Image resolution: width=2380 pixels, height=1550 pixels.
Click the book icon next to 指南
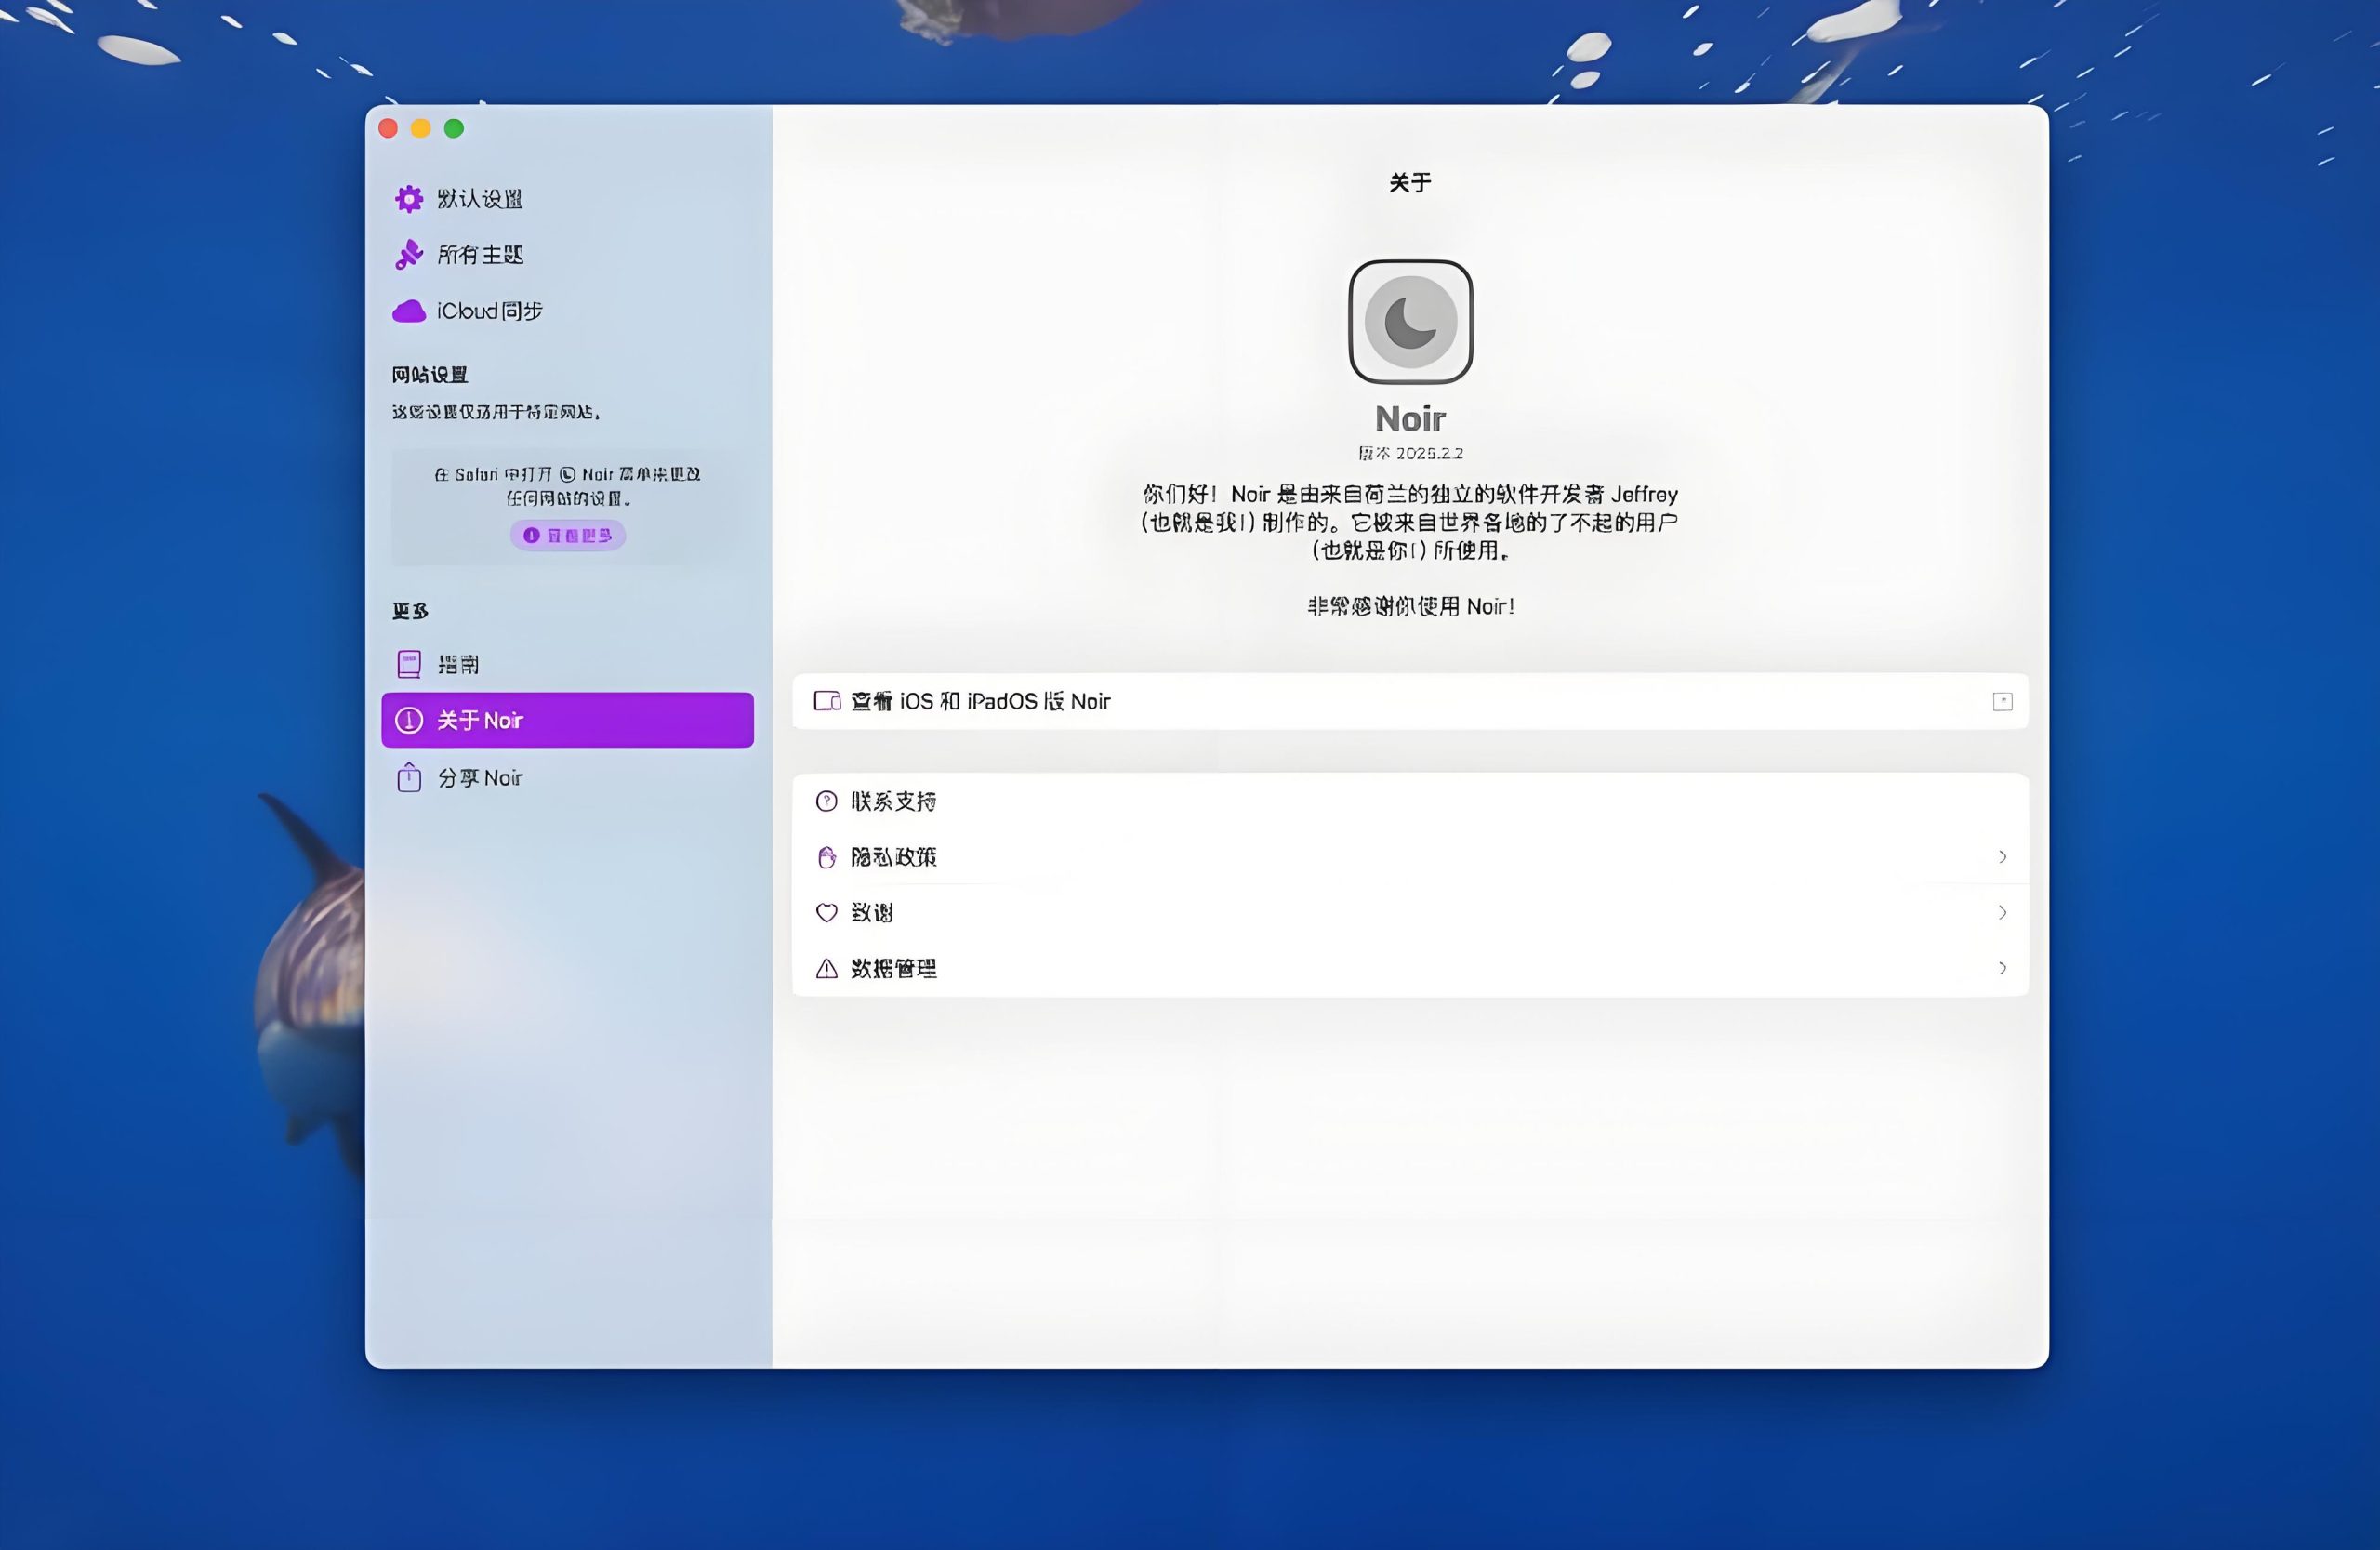coord(409,664)
